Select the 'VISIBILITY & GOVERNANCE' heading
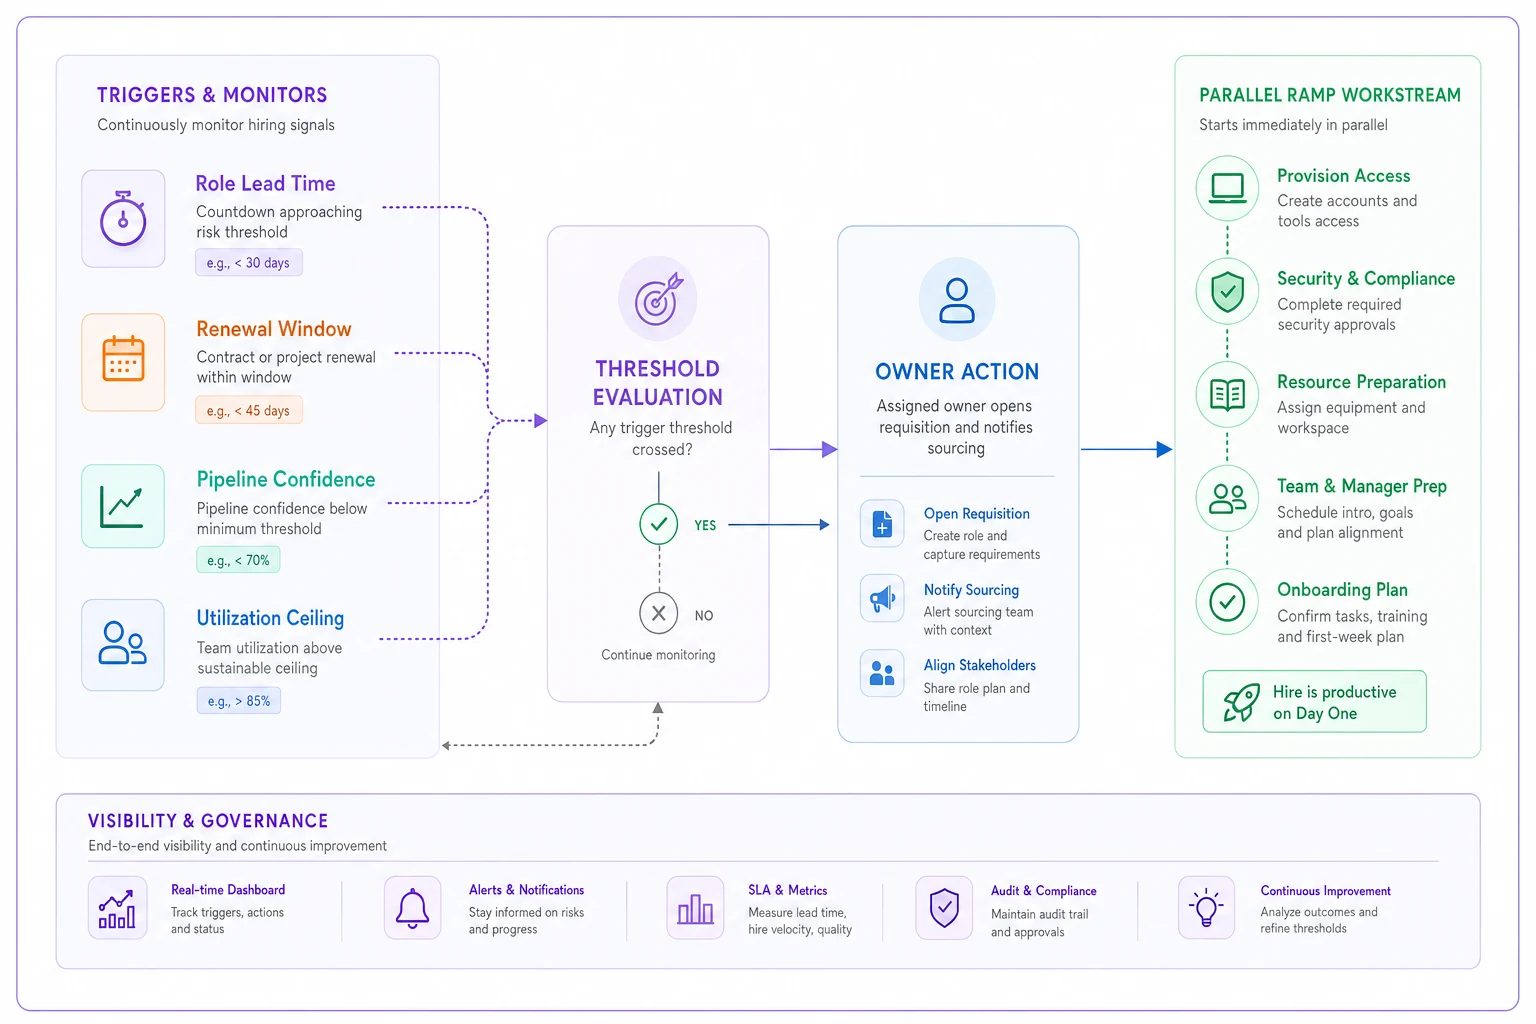The image size is (1536, 1024). [x=208, y=821]
